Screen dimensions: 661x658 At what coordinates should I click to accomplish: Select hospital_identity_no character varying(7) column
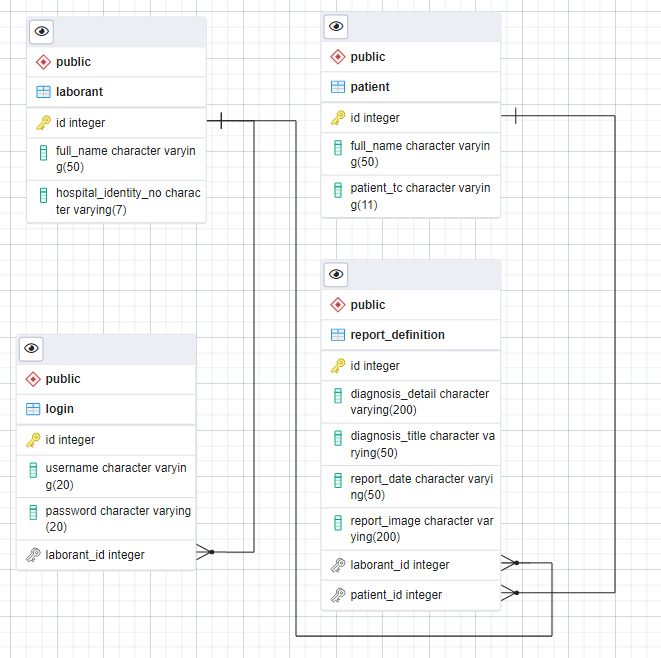pyautogui.click(x=116, y=201)
